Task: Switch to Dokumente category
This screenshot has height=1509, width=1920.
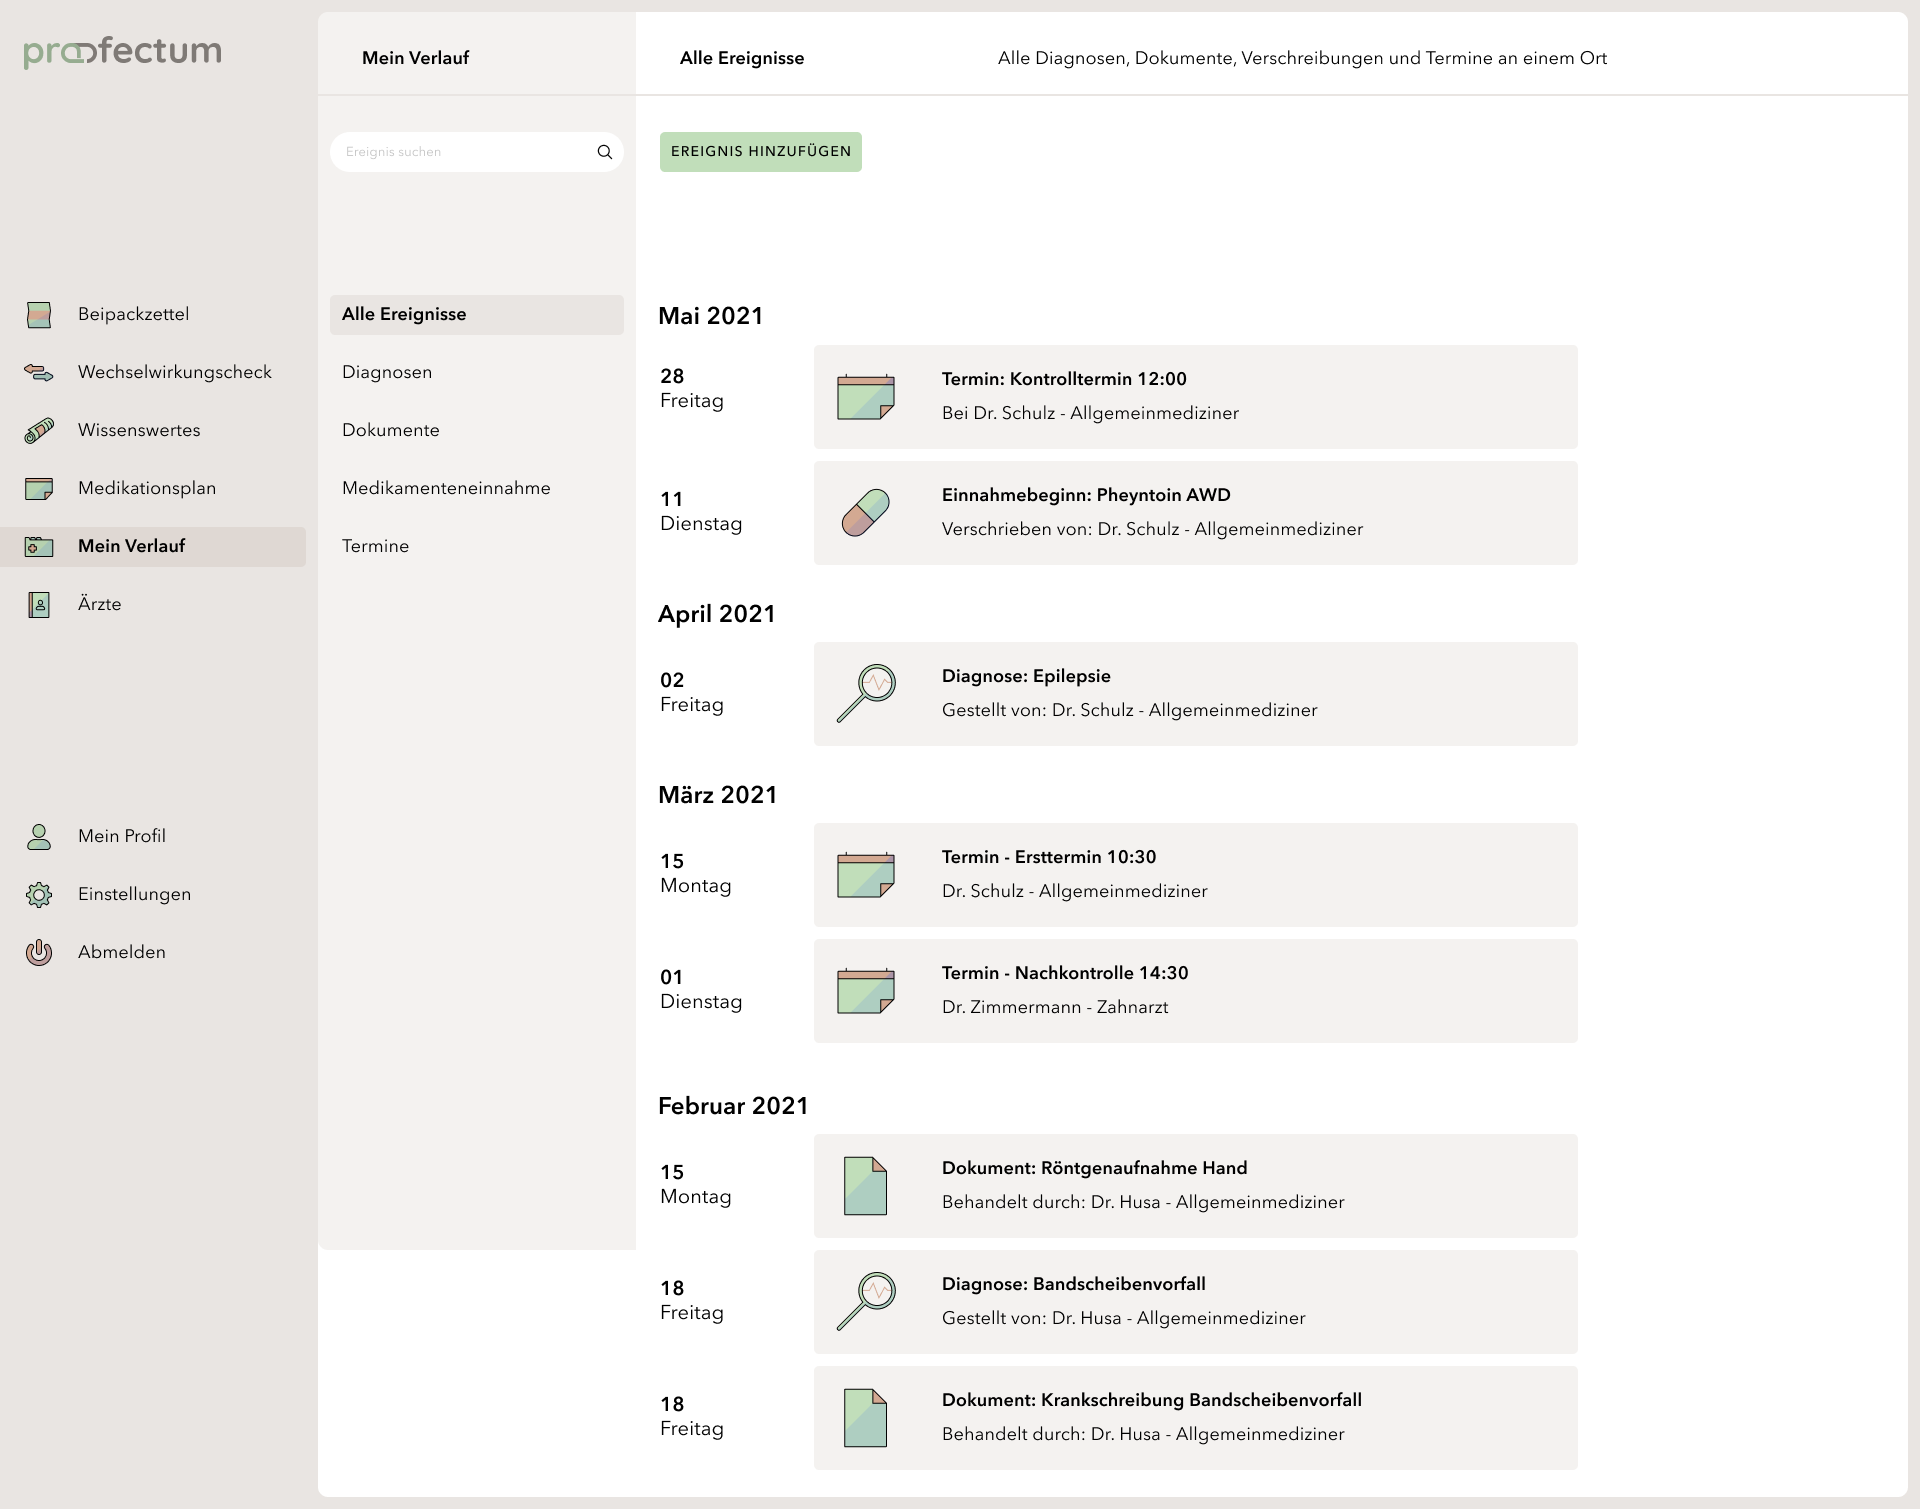Action: 391,430
